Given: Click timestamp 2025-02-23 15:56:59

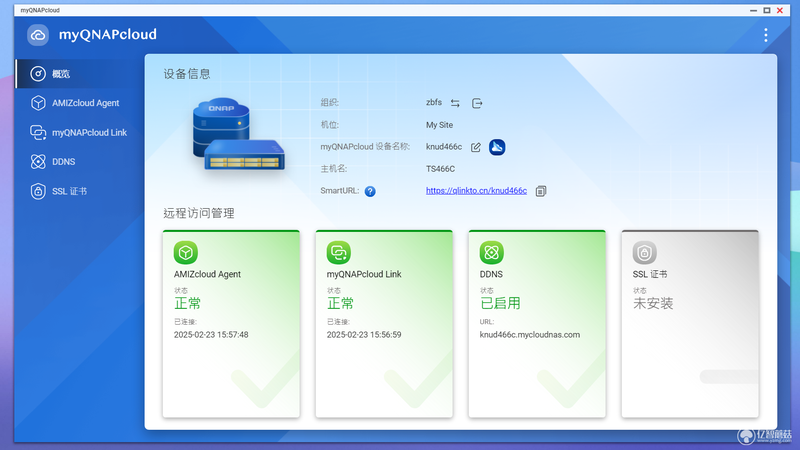Looking at the screenshot, I should 364,335.
